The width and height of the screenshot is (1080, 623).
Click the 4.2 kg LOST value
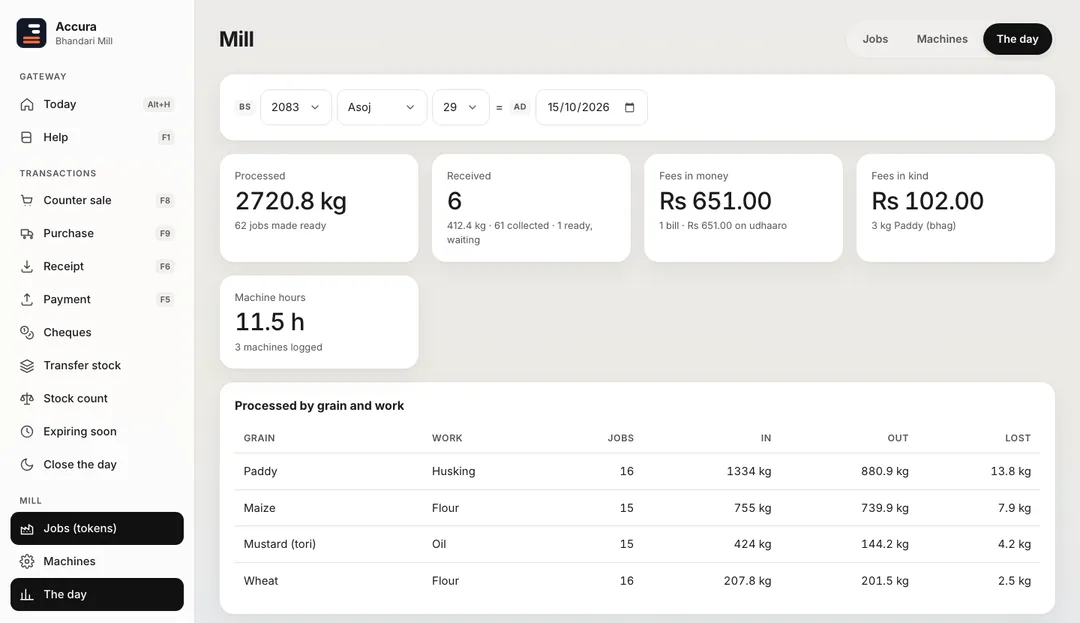click(x=1014, y=545)
